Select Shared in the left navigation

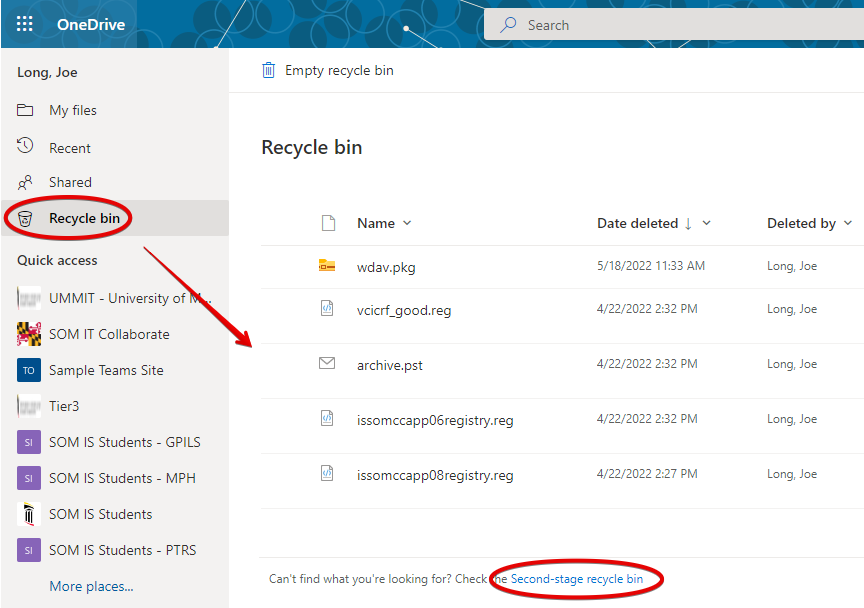(x=70, y=182)
